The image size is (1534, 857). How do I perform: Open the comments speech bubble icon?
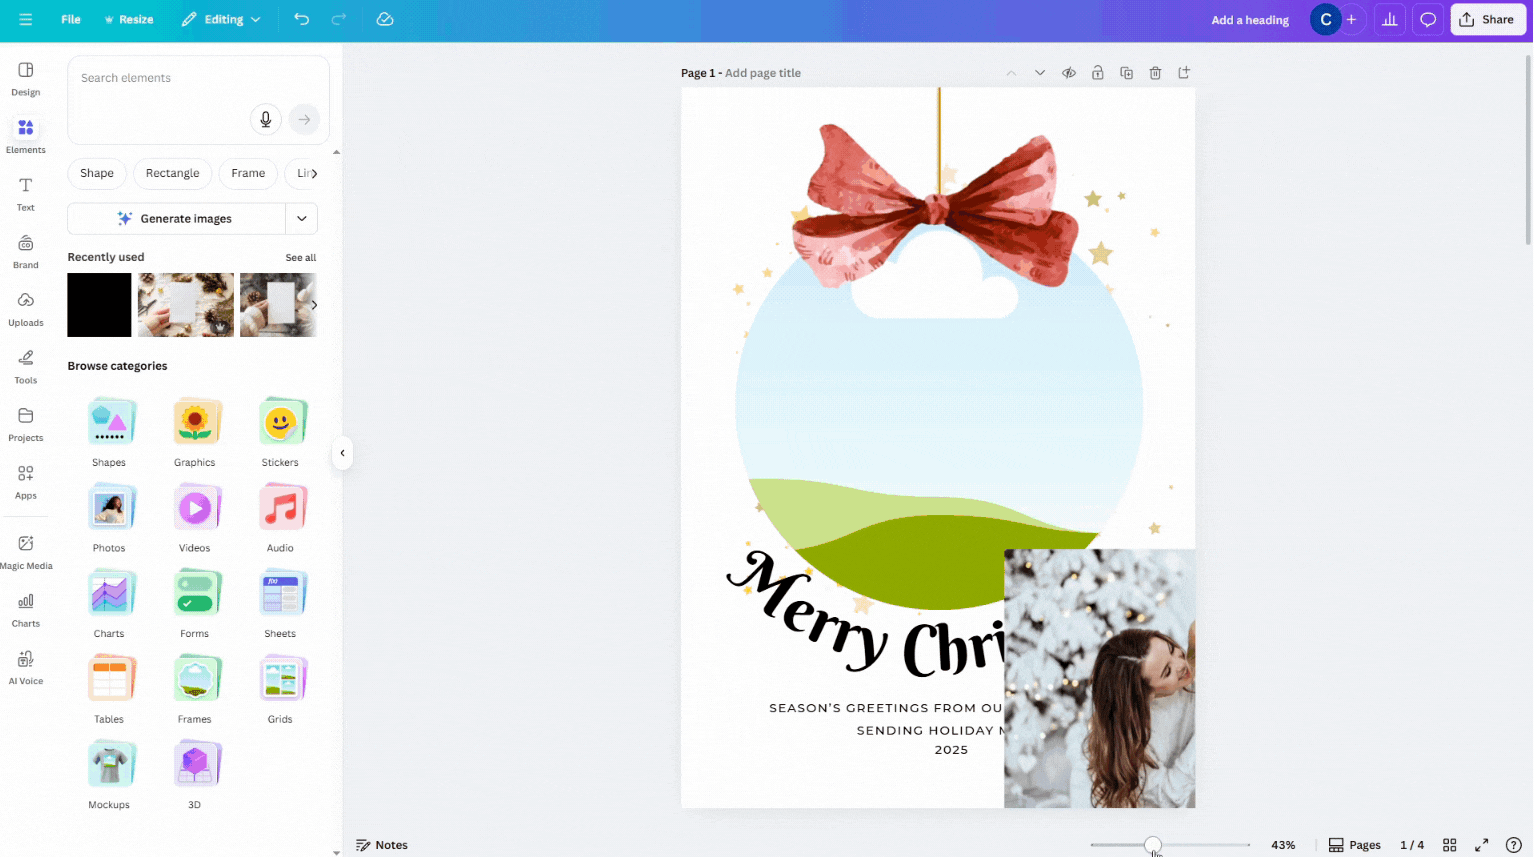[1428, 19]
